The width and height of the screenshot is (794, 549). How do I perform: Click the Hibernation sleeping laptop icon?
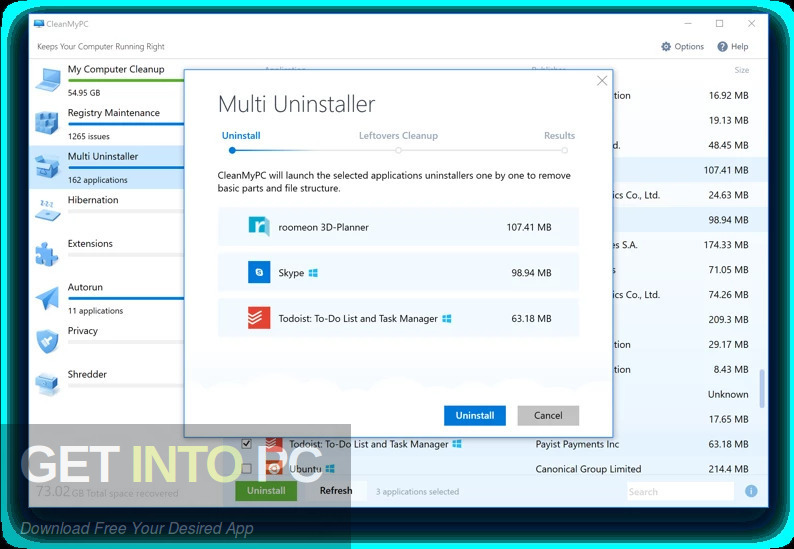coord(48,211)
